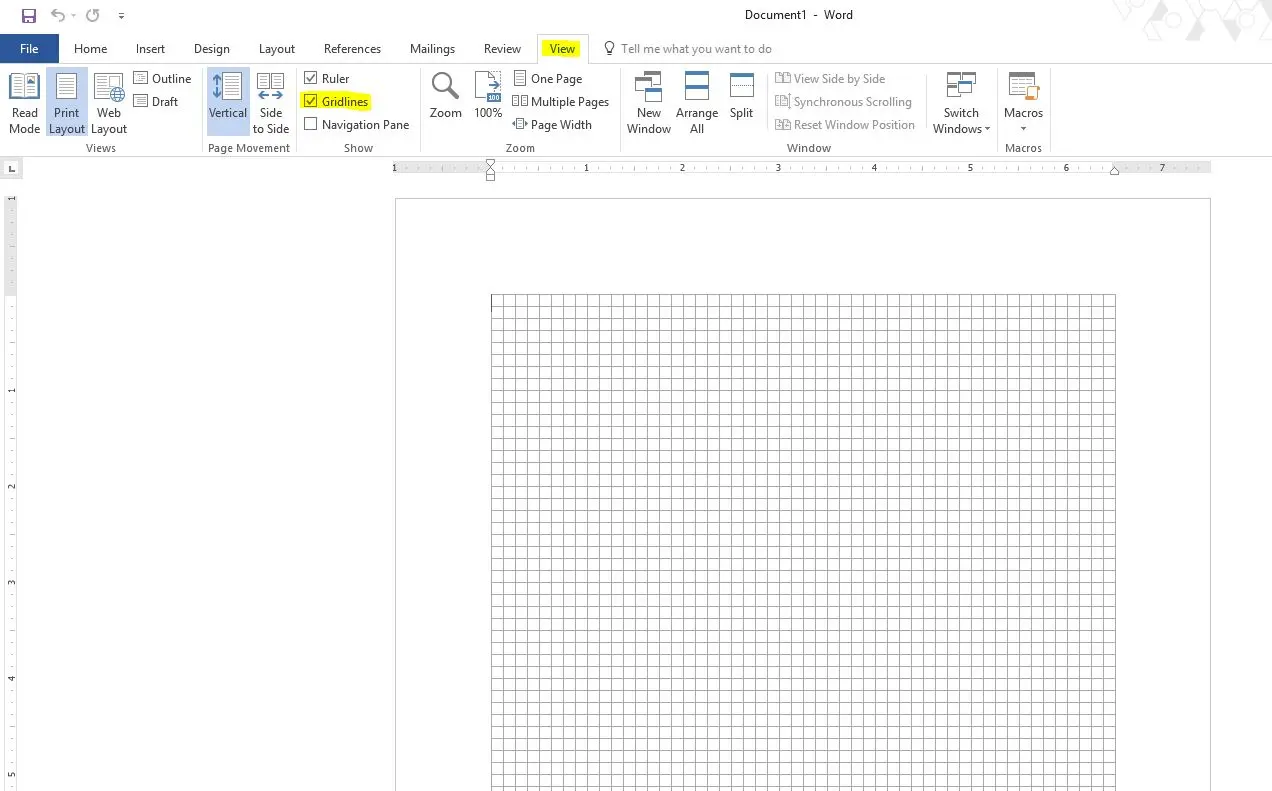This screenshot has height=791, width=1272.
Task: Disable the Gridlines checkbox
Action: [311, 101]
